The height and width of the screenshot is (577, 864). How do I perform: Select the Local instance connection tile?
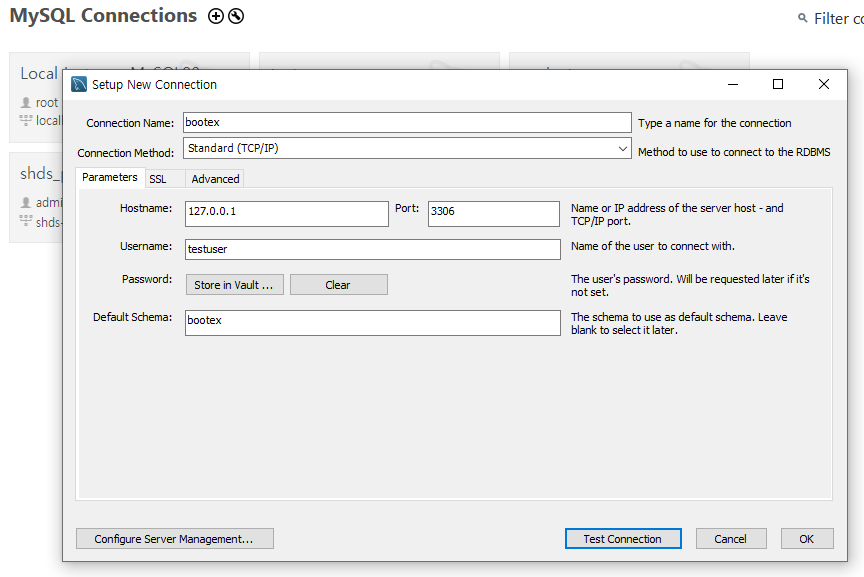[36, 98]
